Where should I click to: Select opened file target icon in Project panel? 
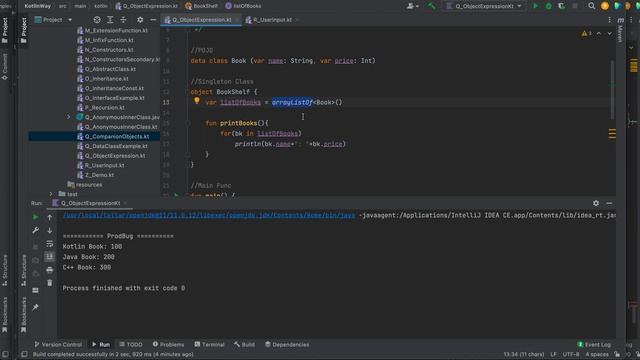97,20
